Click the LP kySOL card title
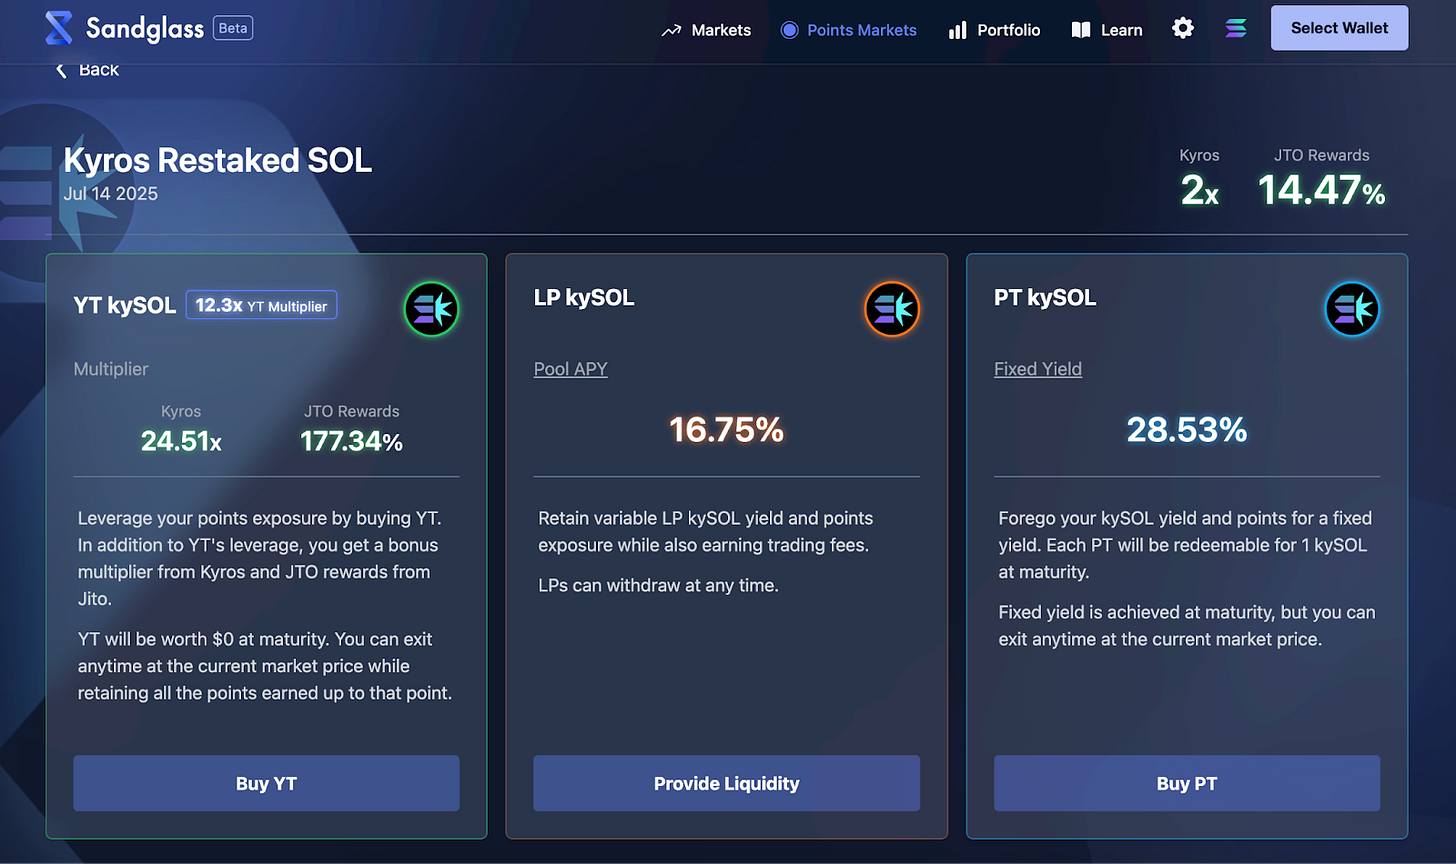Screen dimensions: 1456x864 (584, 297)
